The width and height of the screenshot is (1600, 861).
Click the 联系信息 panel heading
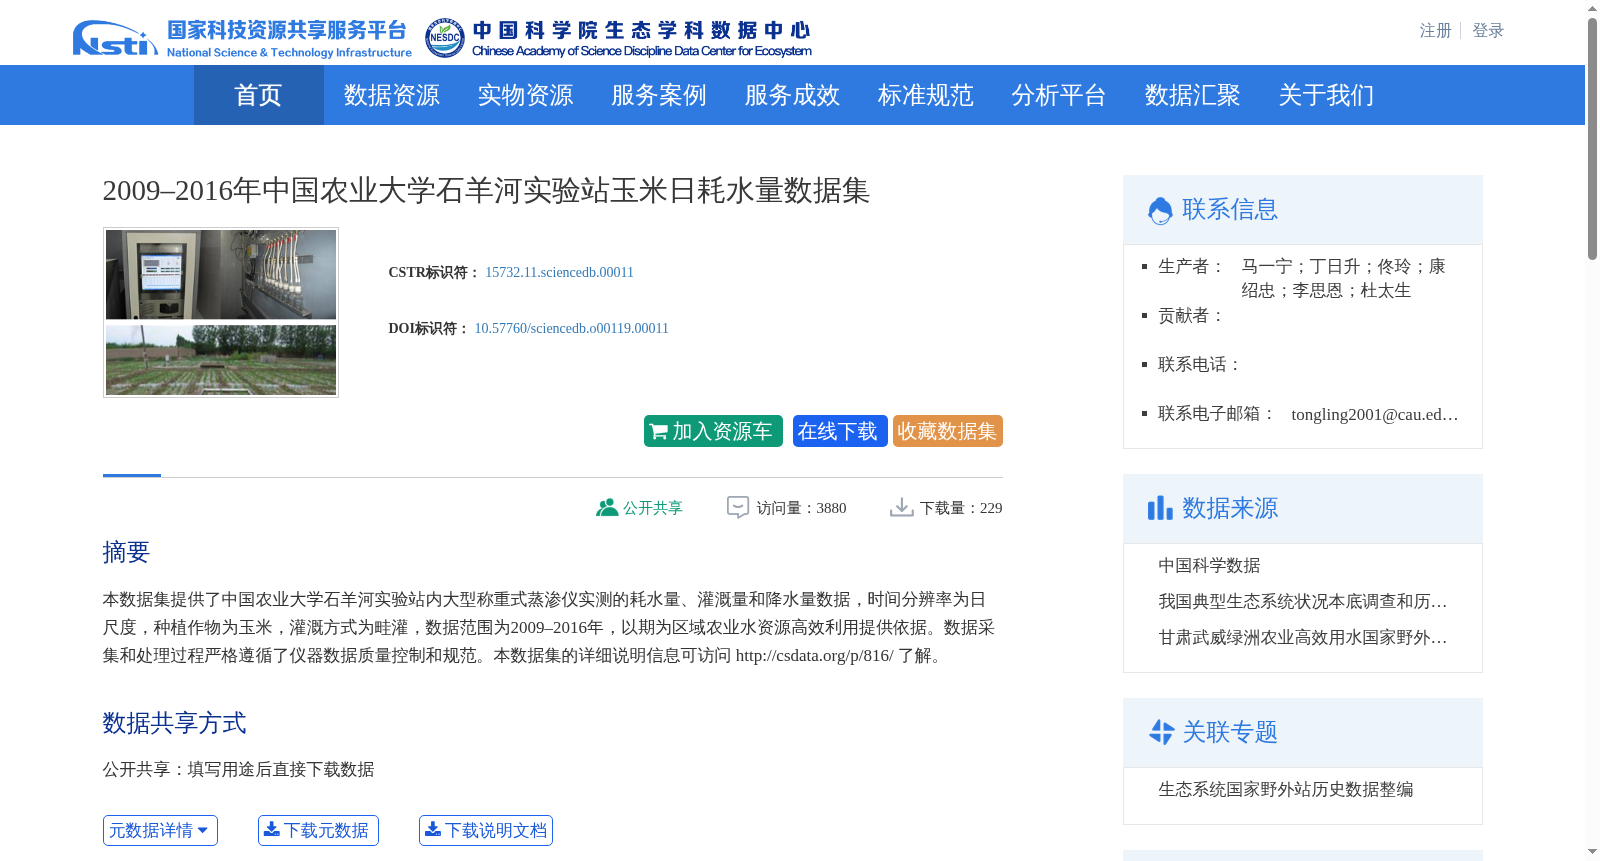1230,209
